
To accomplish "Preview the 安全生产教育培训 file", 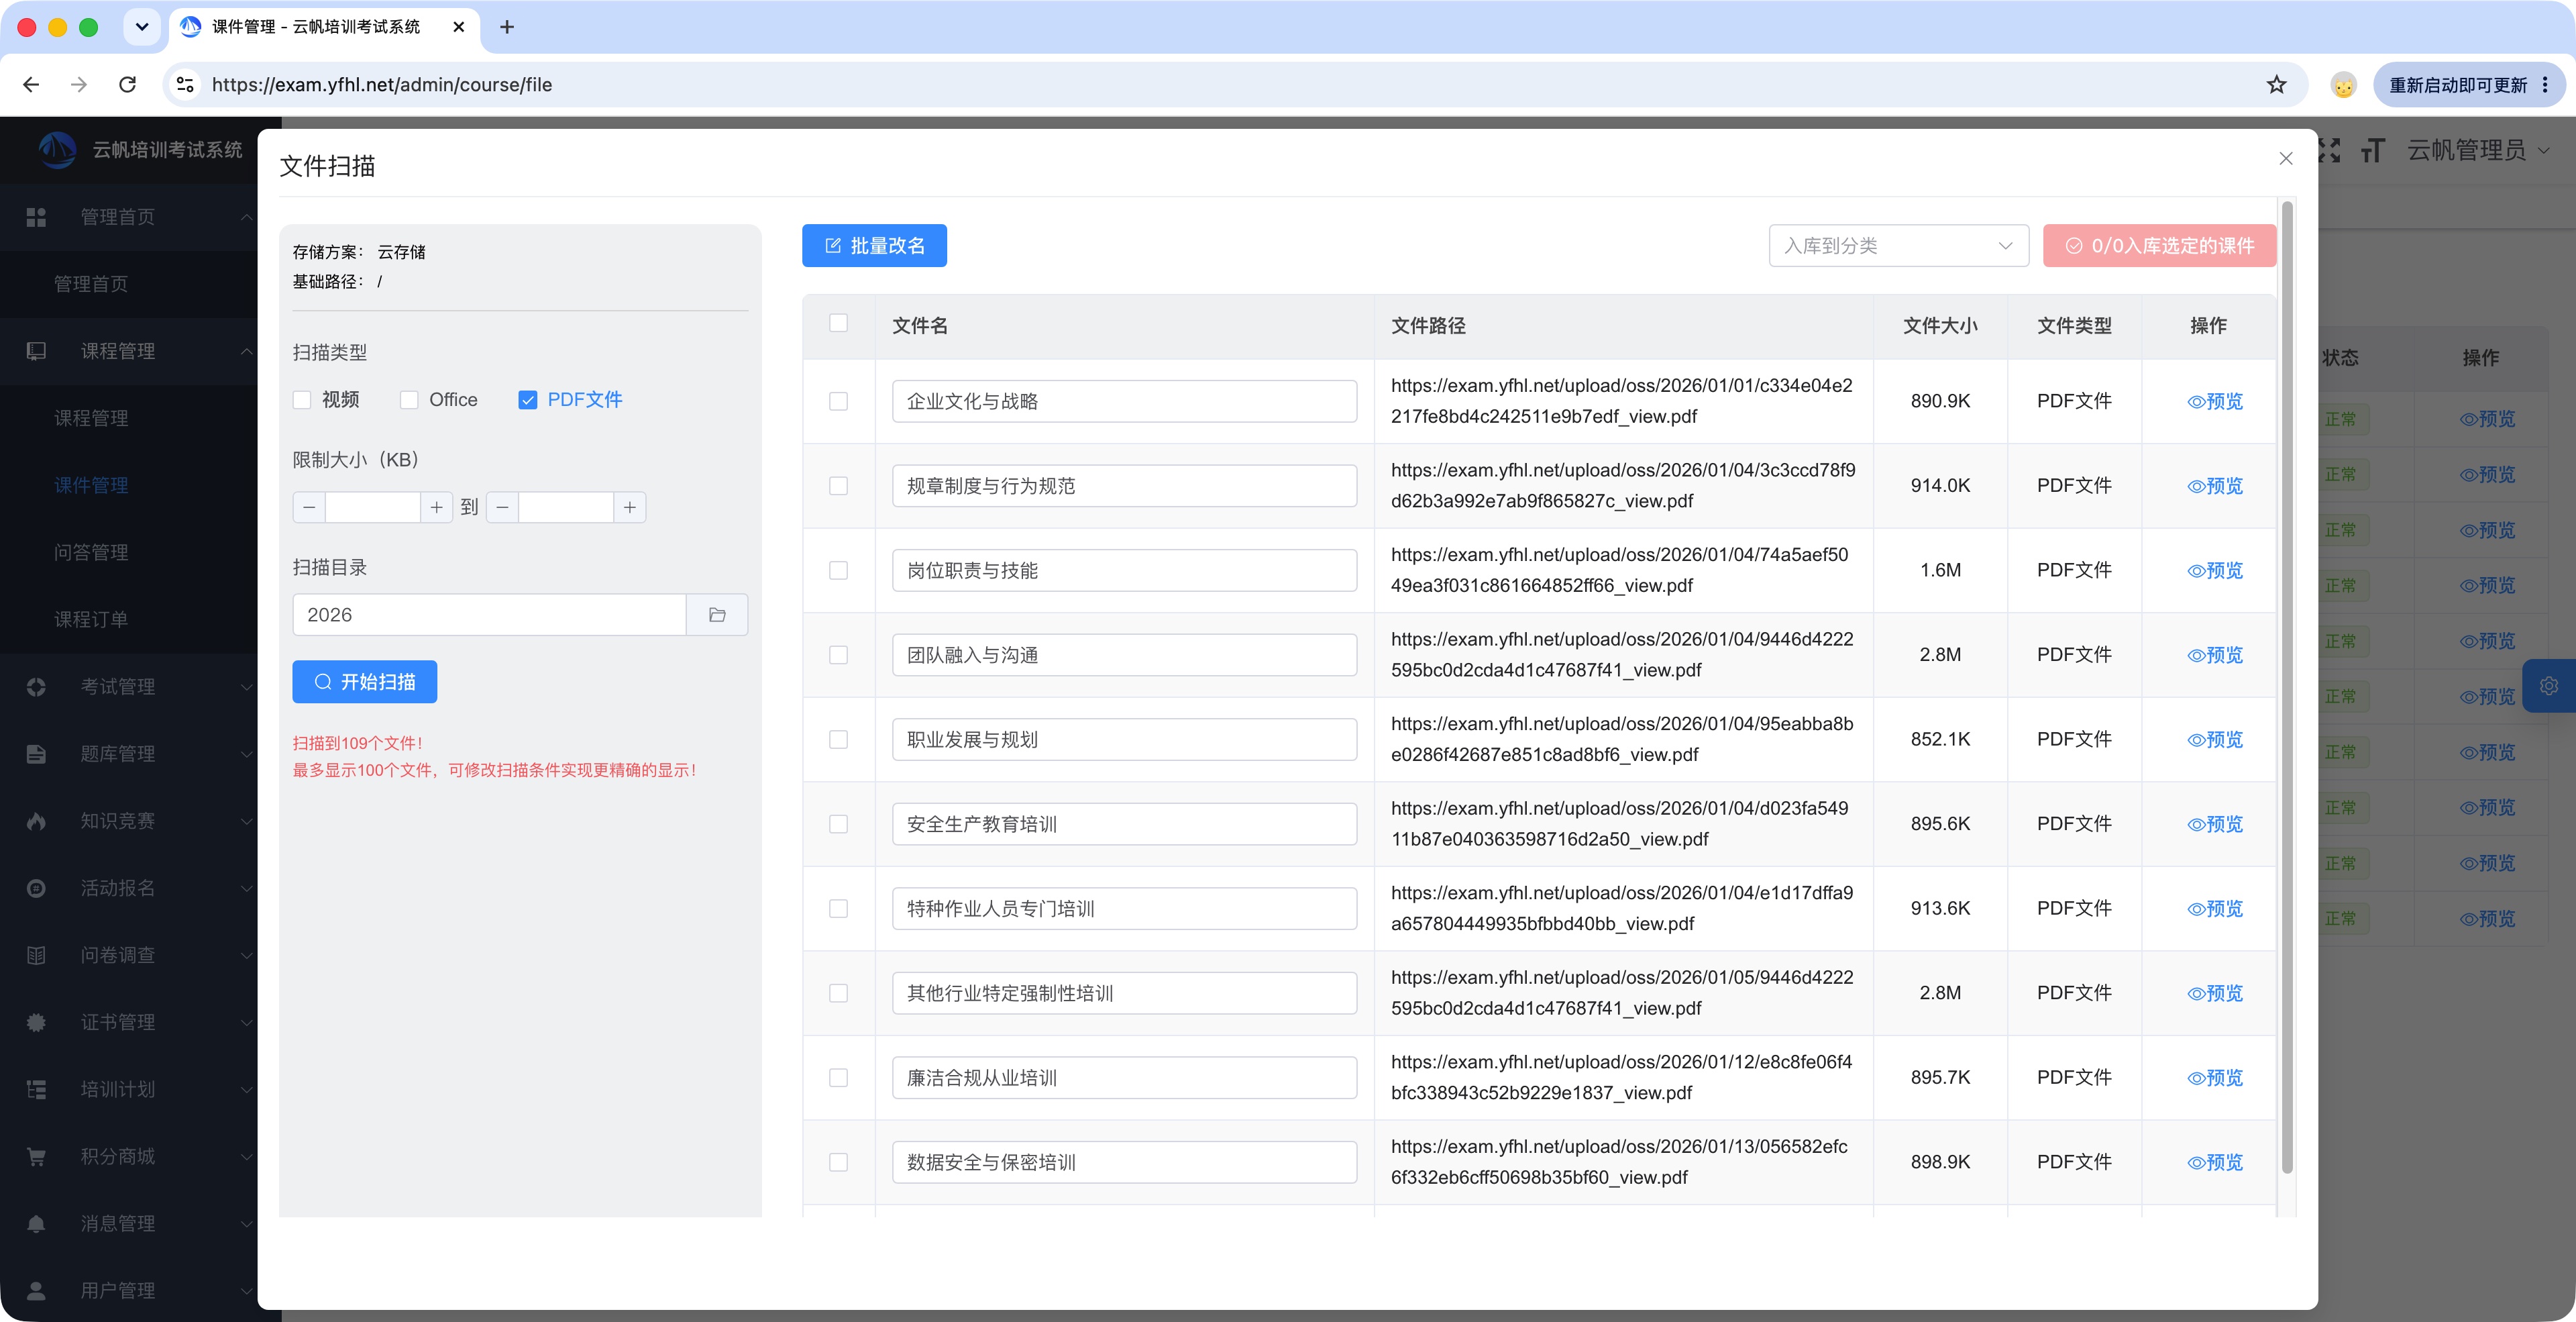I will click(2215, 824).
